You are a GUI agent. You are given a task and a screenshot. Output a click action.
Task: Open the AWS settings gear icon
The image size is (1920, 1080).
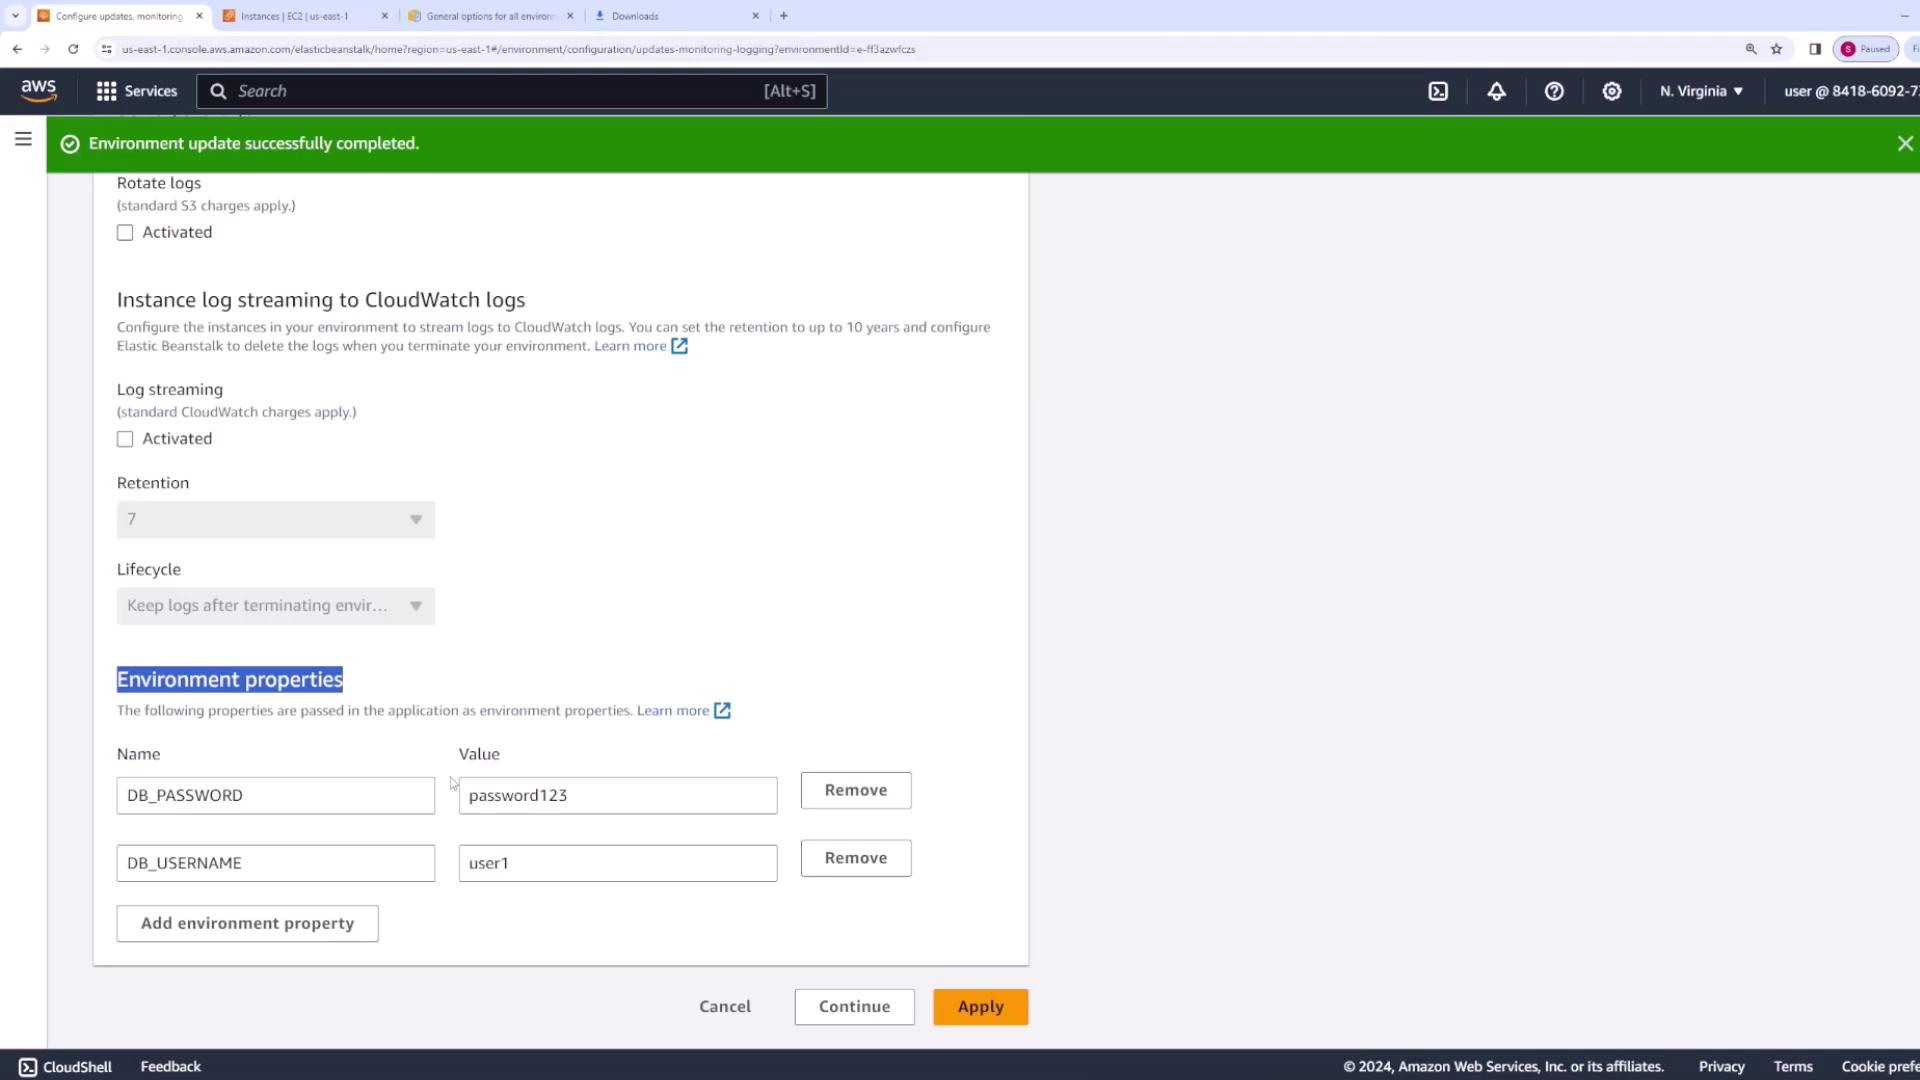pos(1612,91)
